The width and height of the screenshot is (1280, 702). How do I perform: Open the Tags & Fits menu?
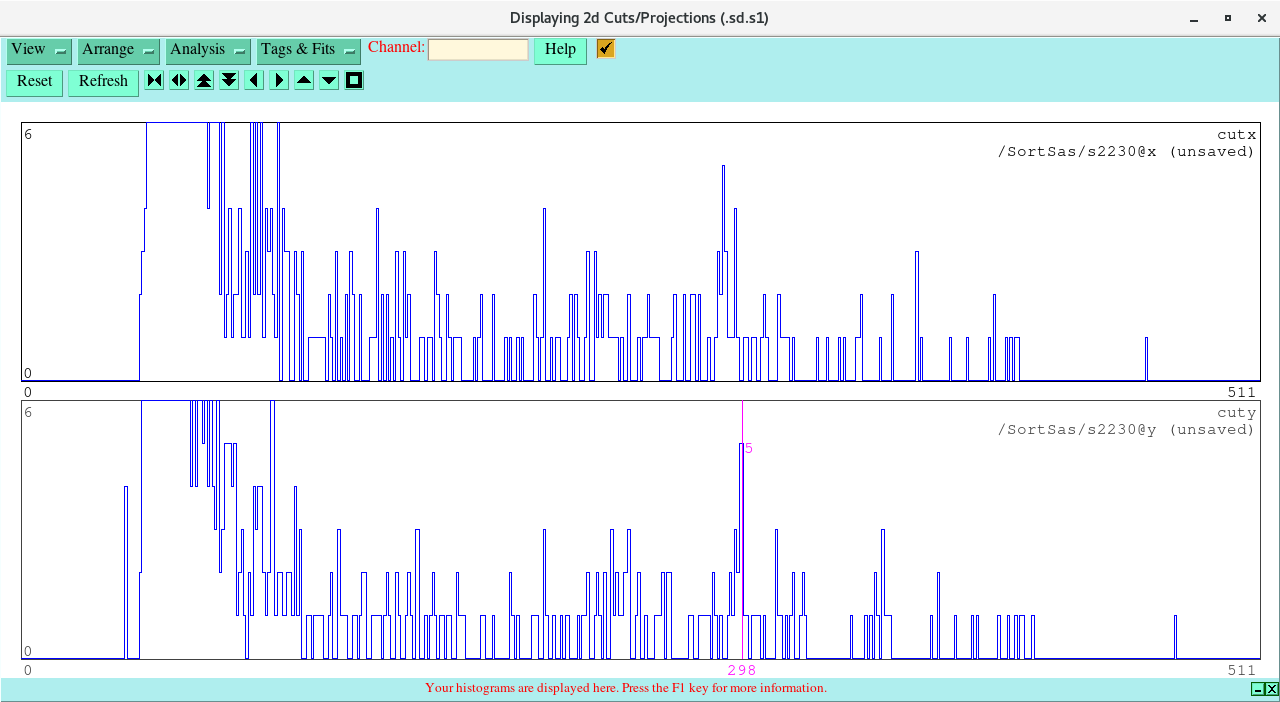(308, 50)
